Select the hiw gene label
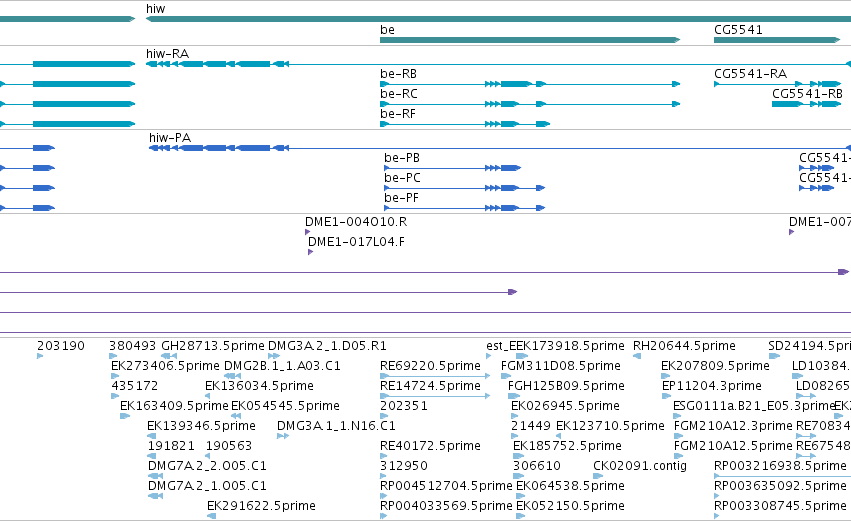 point(155,9)
